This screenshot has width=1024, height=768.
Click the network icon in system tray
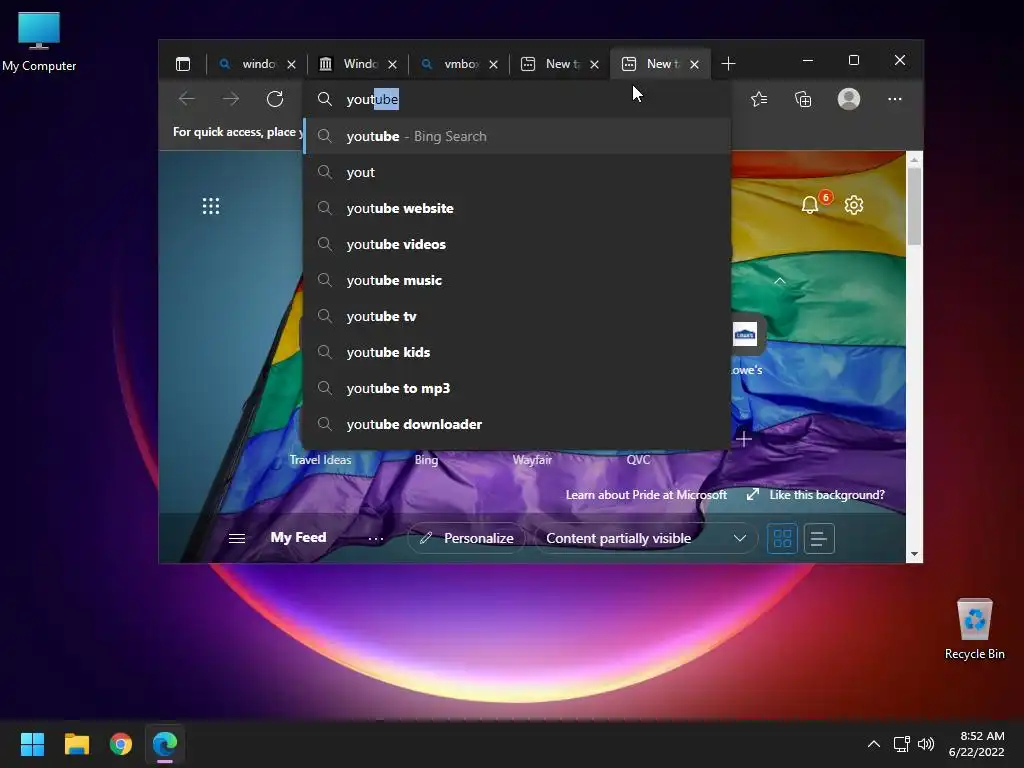click(x=902, y=744)
